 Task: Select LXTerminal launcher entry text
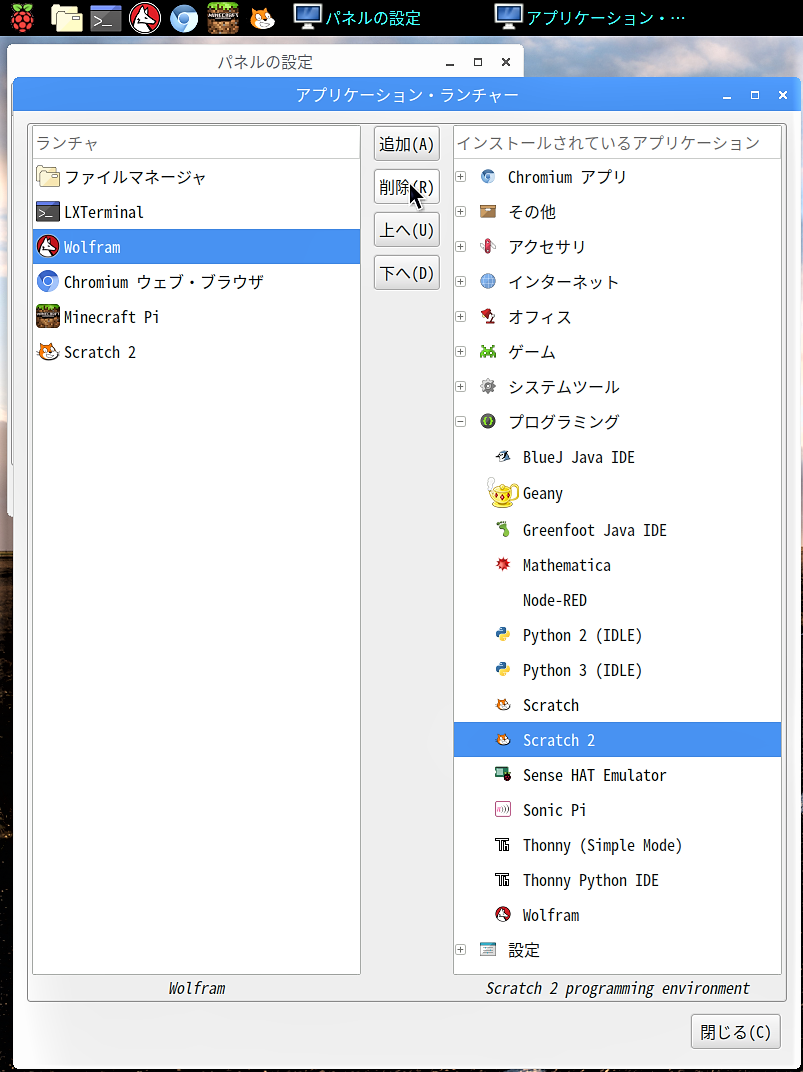[104, 212]
